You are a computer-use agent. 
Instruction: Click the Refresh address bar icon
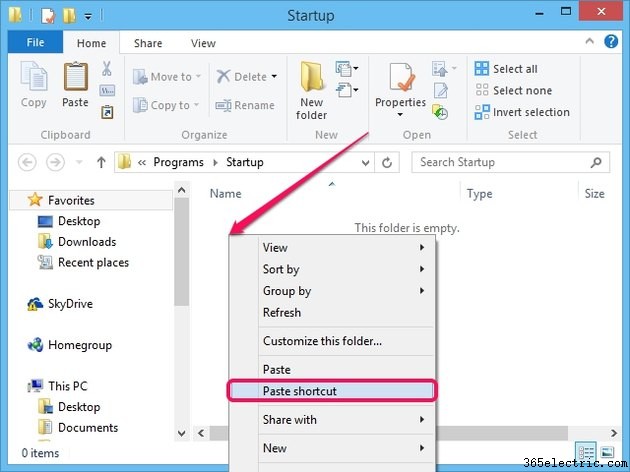point(387,163)
